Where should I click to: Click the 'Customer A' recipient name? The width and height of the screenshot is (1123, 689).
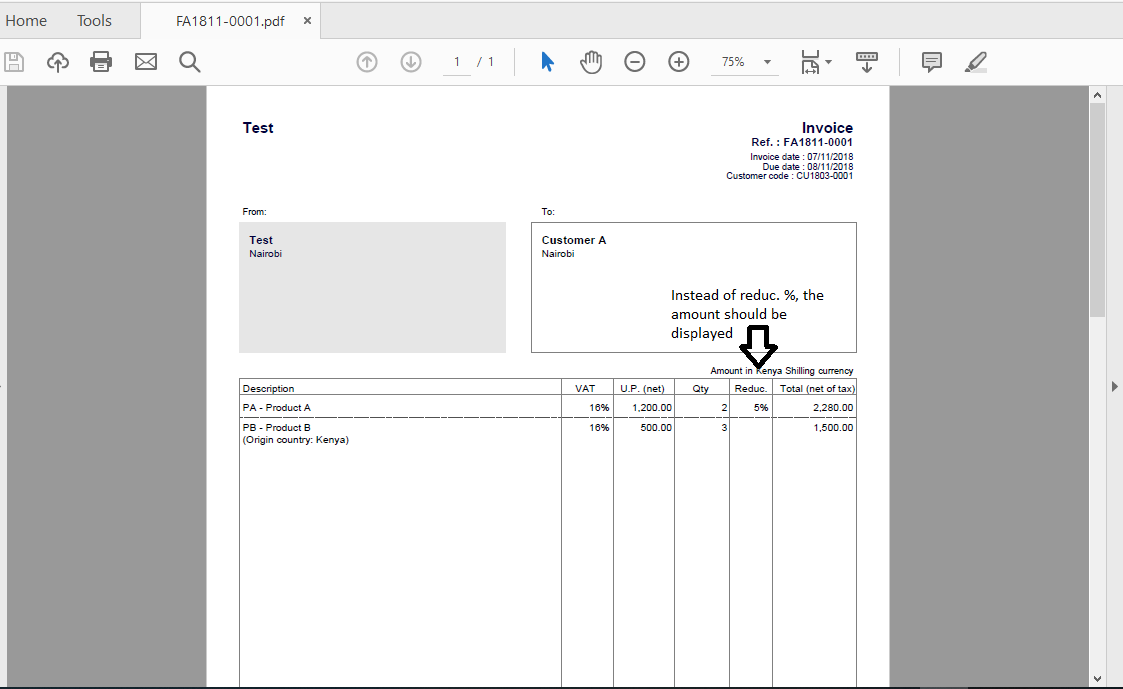pos(574,241)
